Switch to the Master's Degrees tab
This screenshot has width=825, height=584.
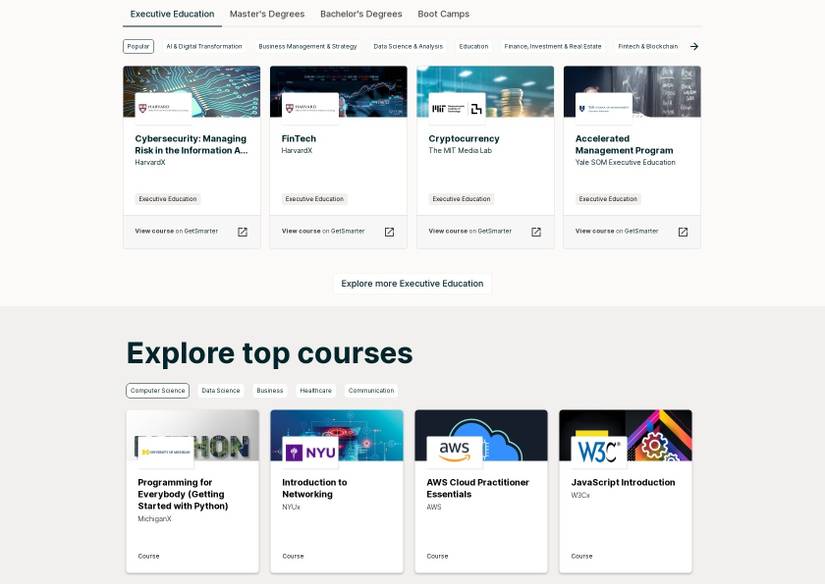pos(266,13)
